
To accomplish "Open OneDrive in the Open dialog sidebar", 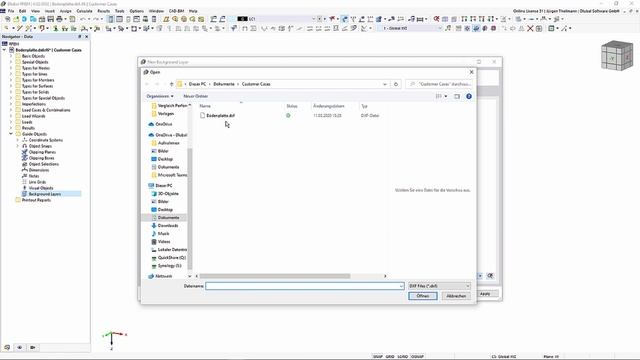I will click(164, 124).
